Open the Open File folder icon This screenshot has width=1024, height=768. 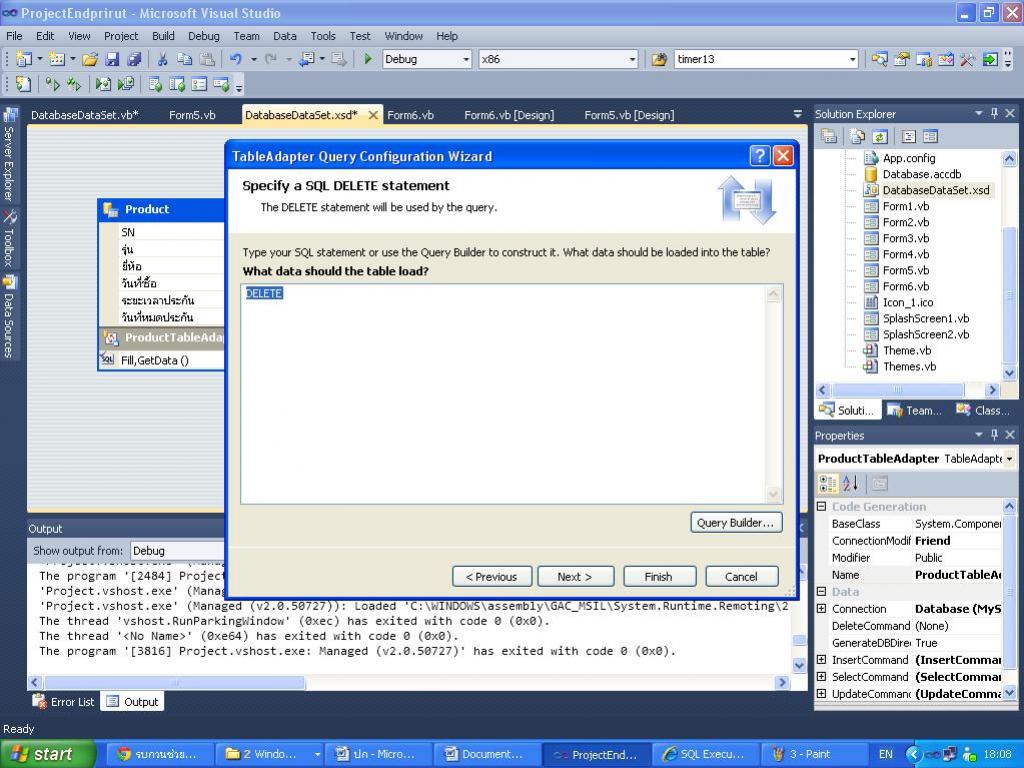coord(90,59)
